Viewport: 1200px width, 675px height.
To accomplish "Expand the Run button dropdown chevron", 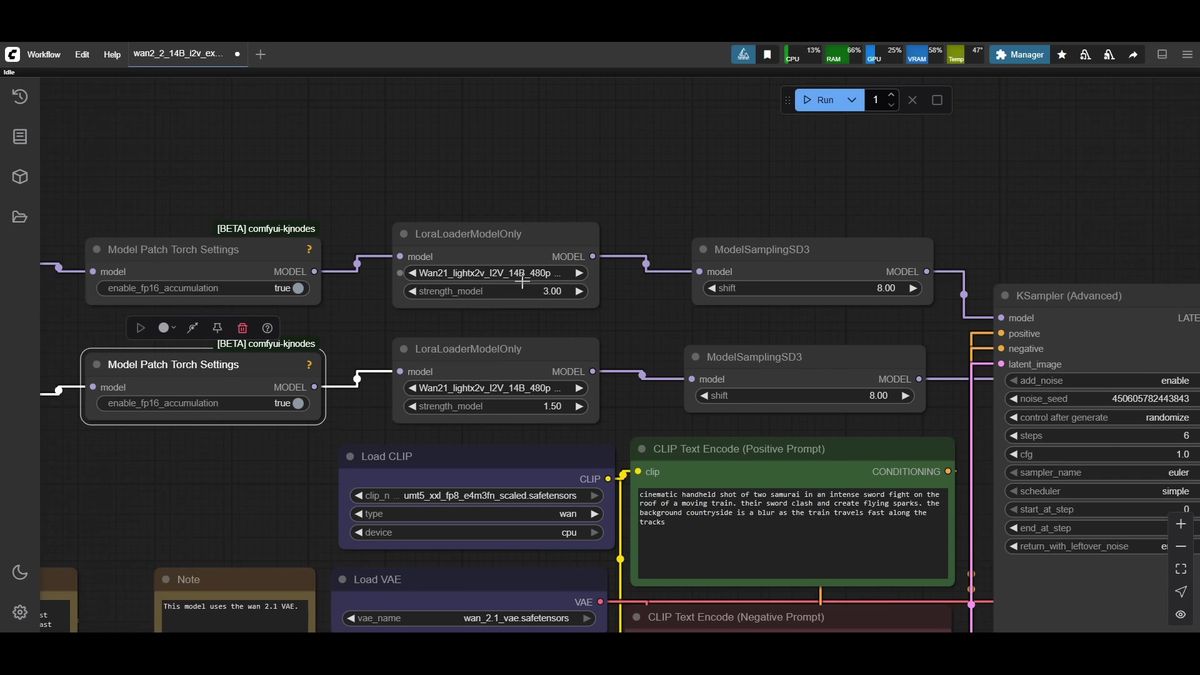I will pos(851,100).
